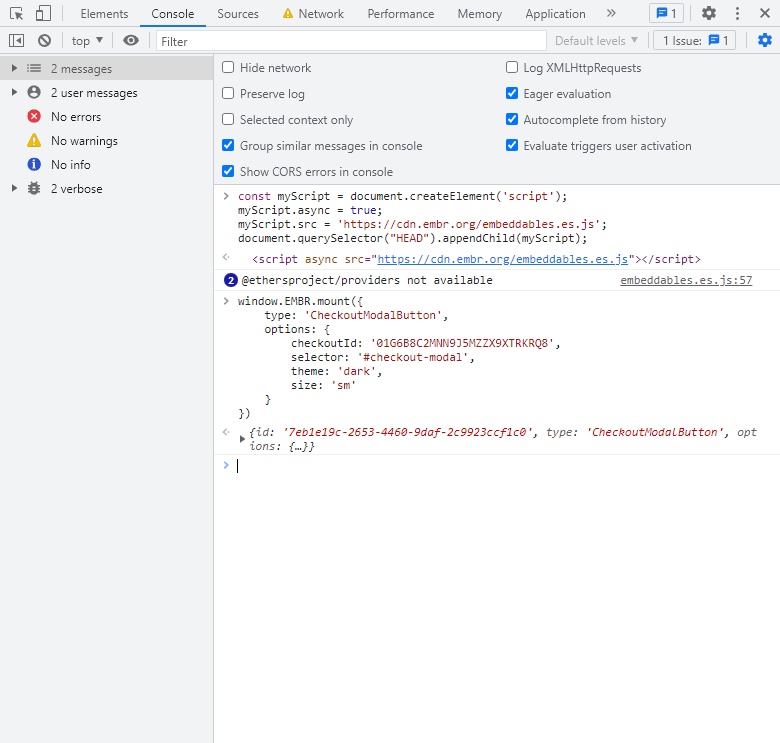Expand the 2 verbose group
This screenshot has height=743, width=780.
(14, 188)
